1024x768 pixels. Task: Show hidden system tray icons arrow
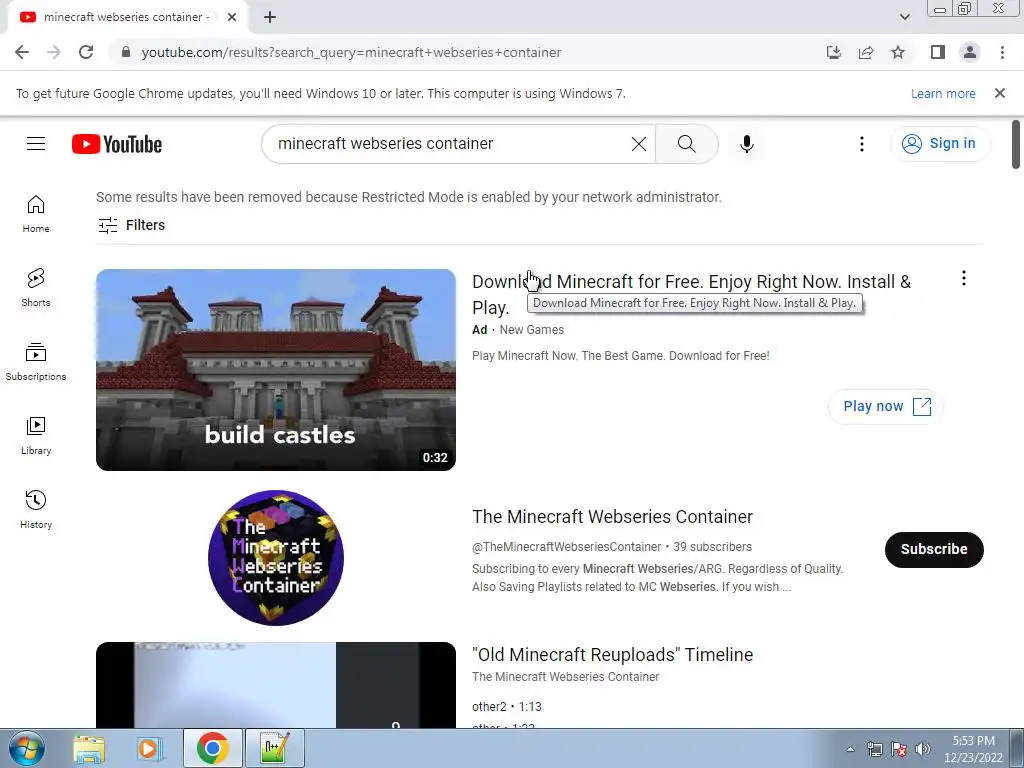coord(850,749)
